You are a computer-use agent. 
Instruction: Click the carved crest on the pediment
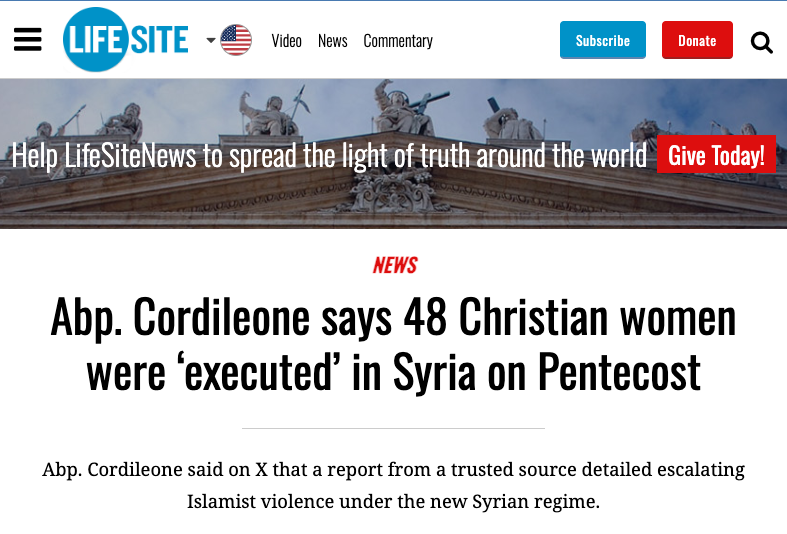[x=392, y=193]
